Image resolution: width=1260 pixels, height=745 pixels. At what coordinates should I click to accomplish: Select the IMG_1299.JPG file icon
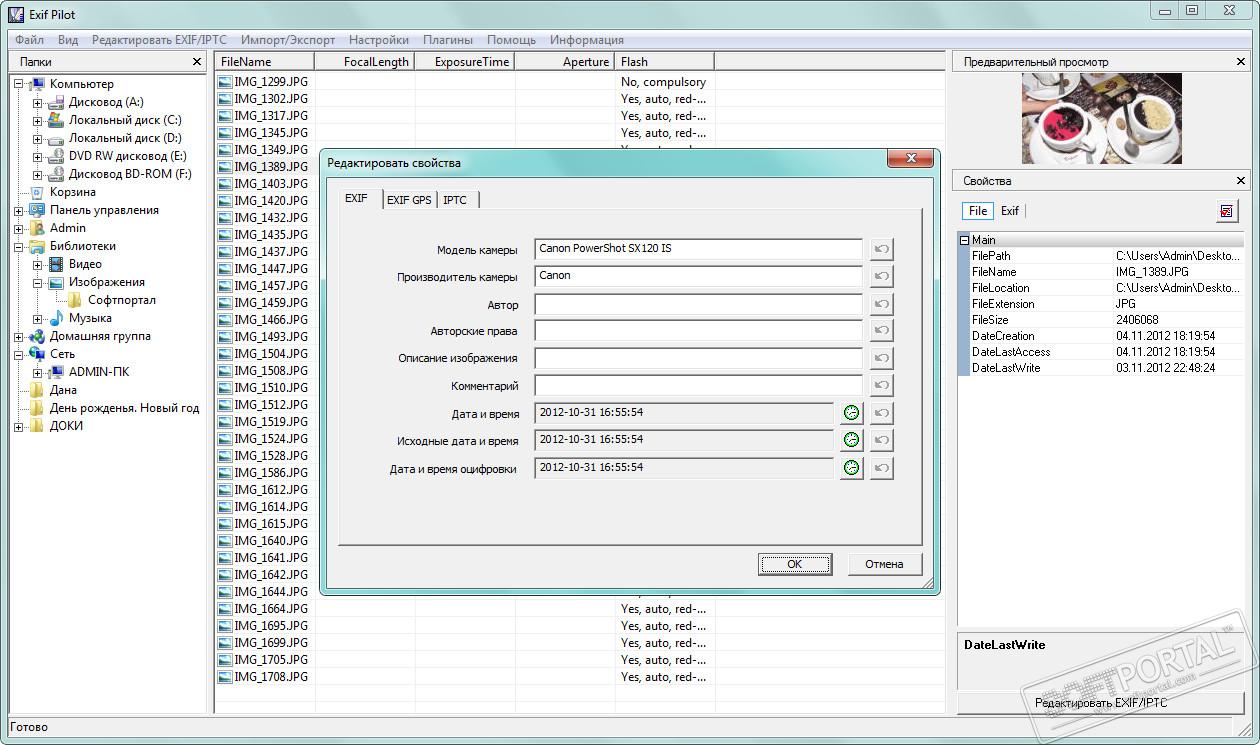(225, 83)
